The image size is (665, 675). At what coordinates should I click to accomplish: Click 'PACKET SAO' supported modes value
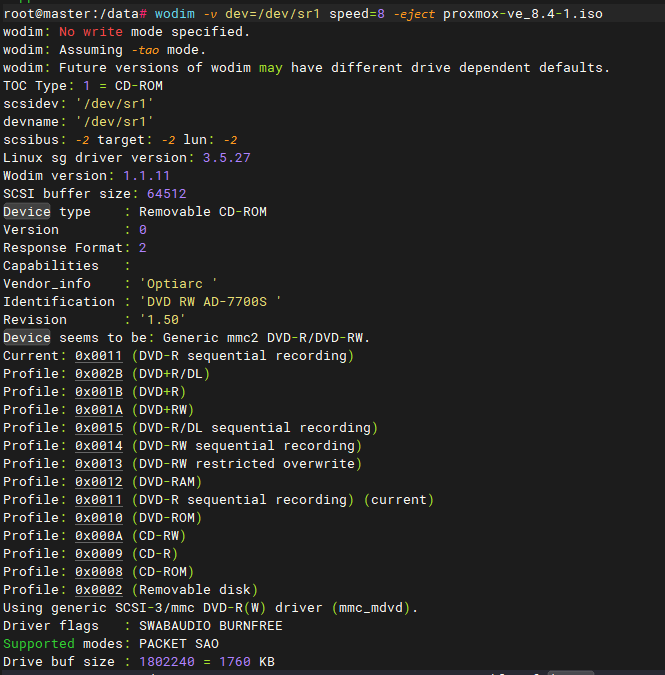tap(179, 644)
